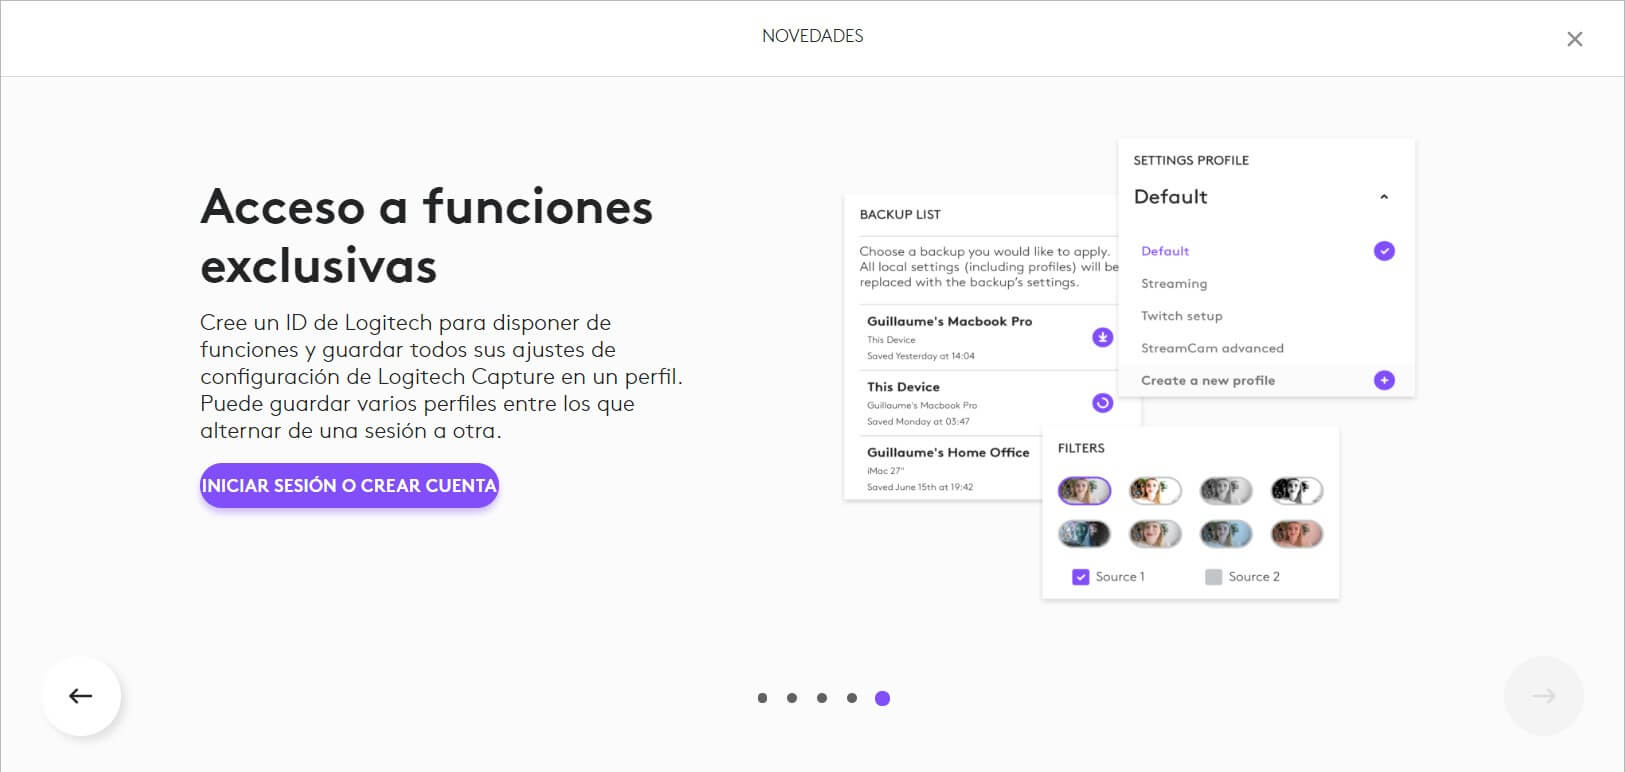Click the SETTINGS PROFILE label
Screen dimensions: 1625x772
click(1191, 160)
